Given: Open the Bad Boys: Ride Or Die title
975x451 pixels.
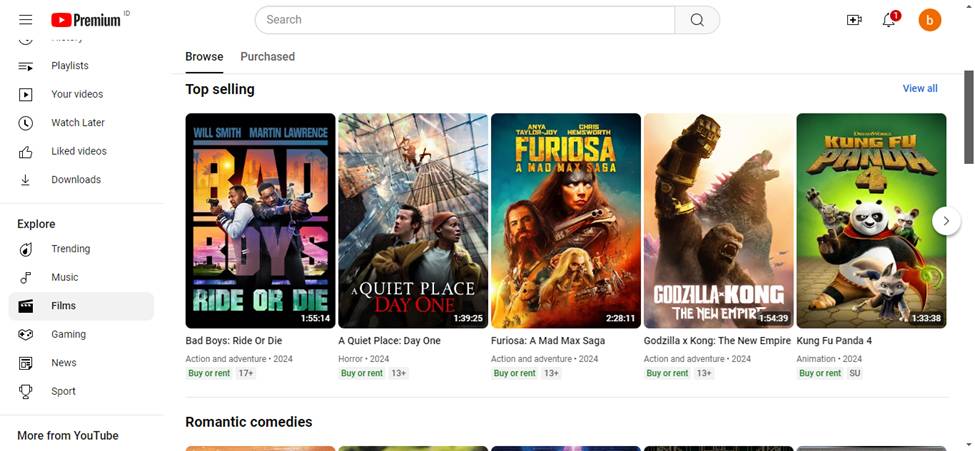Looking at the screenshot, I should coord(233,341).
